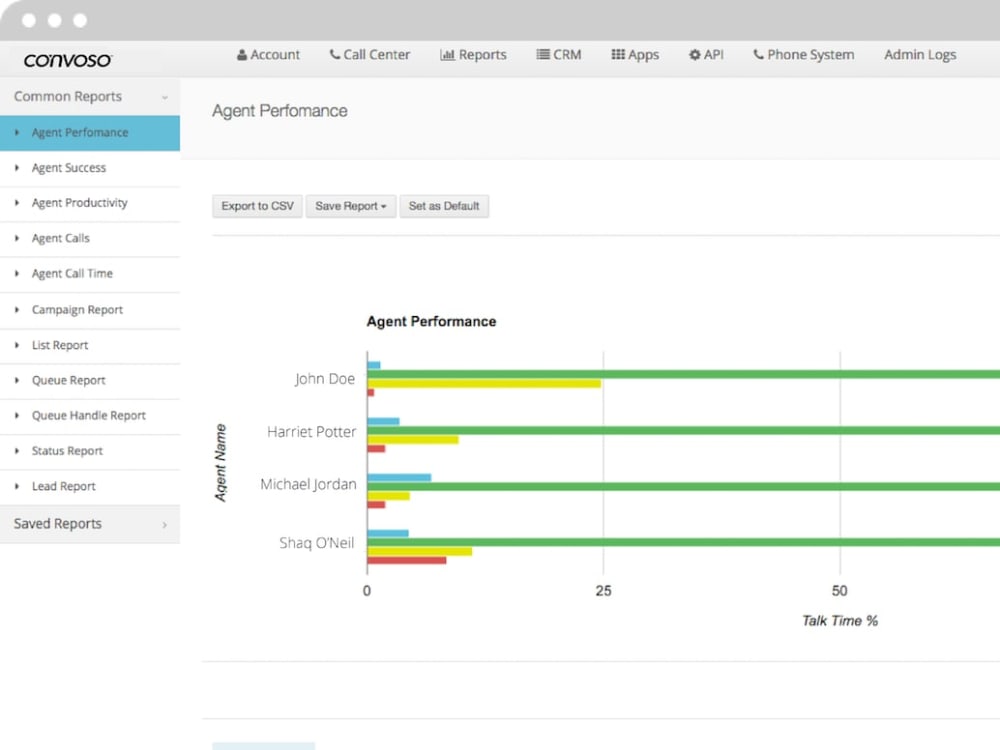Open Queue Report
Screen dimensions: 1000x750
(90, 381)
